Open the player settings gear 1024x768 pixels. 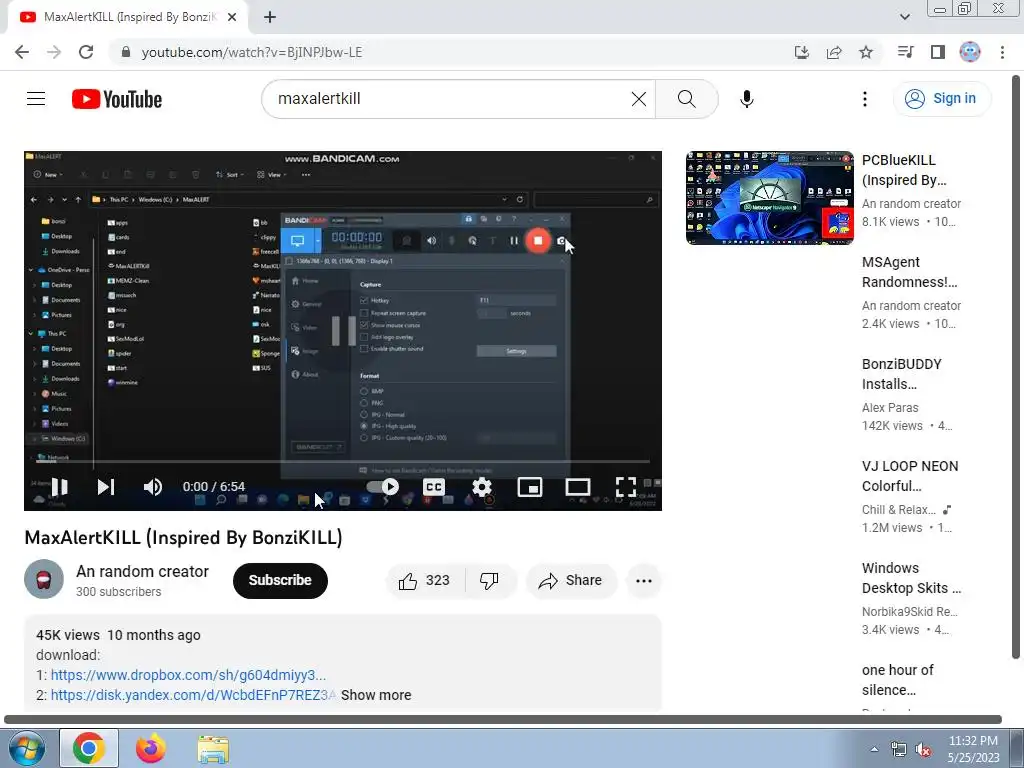pos(482,487)
